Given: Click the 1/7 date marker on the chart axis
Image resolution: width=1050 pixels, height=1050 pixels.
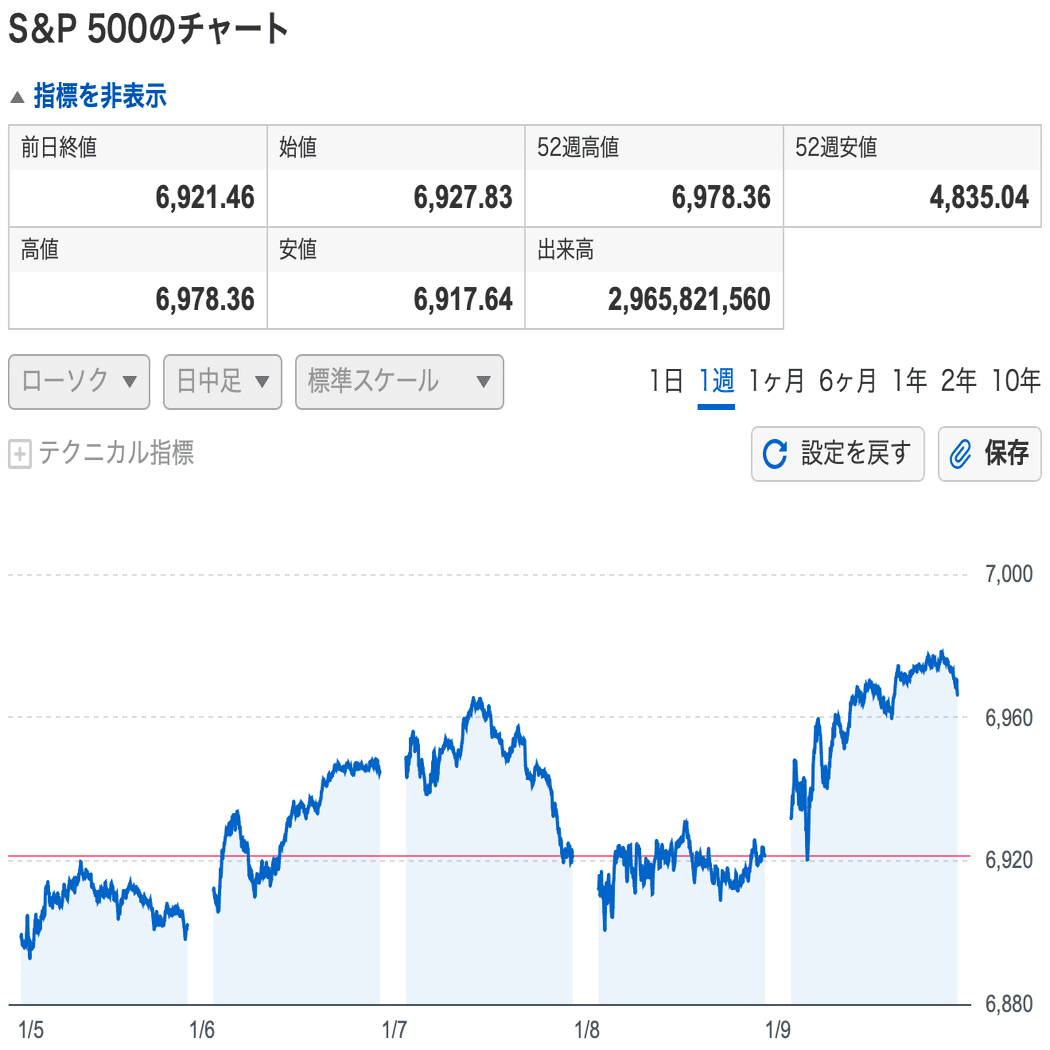Looking at the screenshot, I should (394, 1029).
